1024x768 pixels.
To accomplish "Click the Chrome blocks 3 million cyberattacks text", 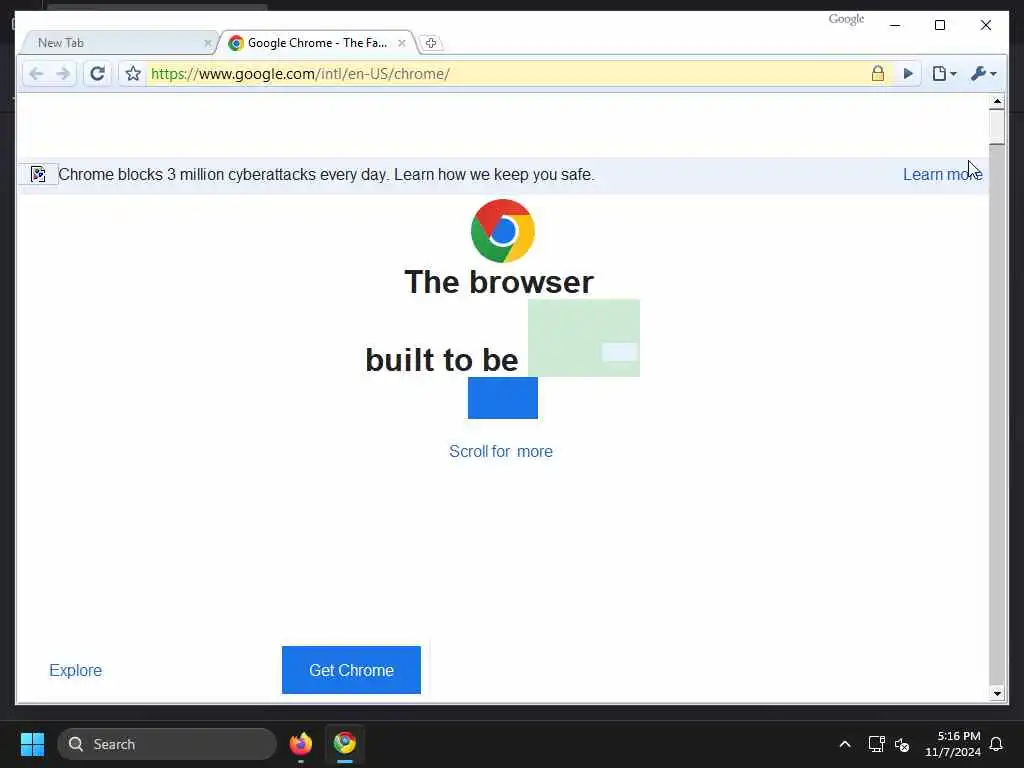I will (x=327, y=174).
